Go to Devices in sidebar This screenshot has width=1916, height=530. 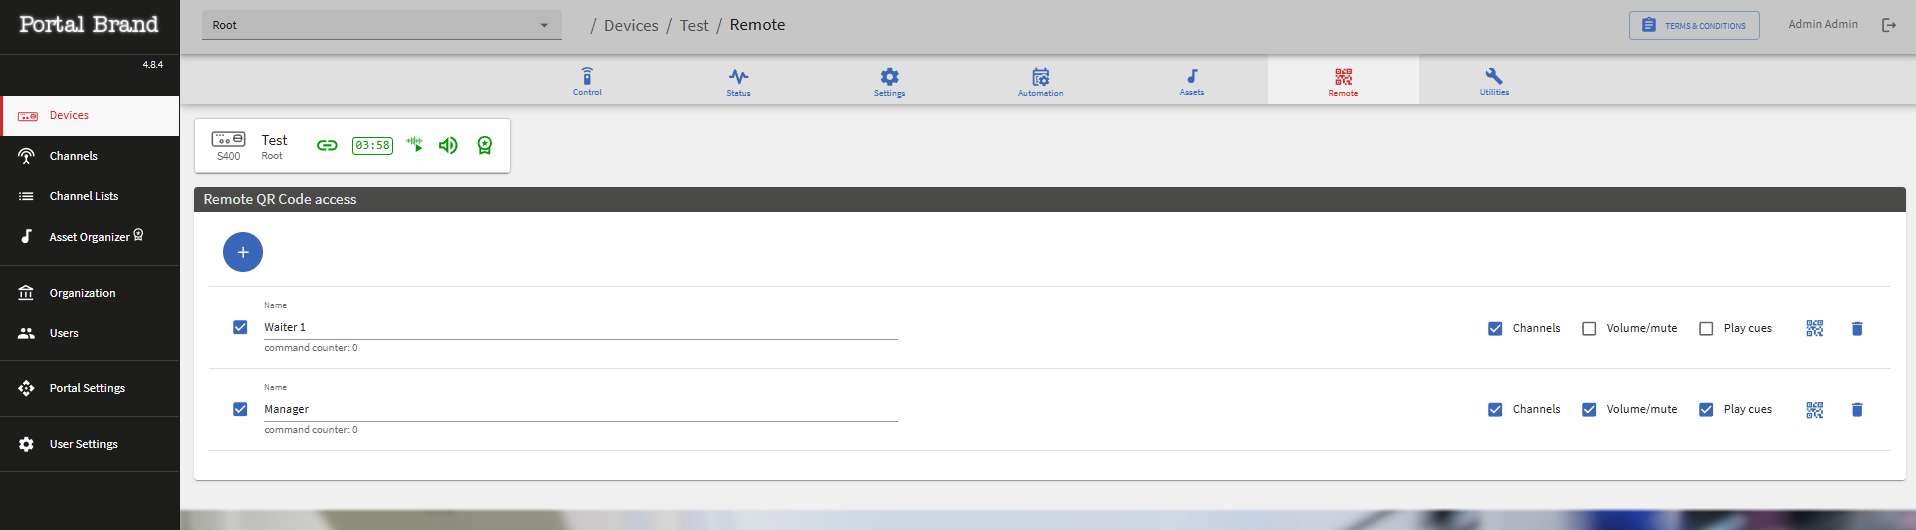[x=90, y=116]
